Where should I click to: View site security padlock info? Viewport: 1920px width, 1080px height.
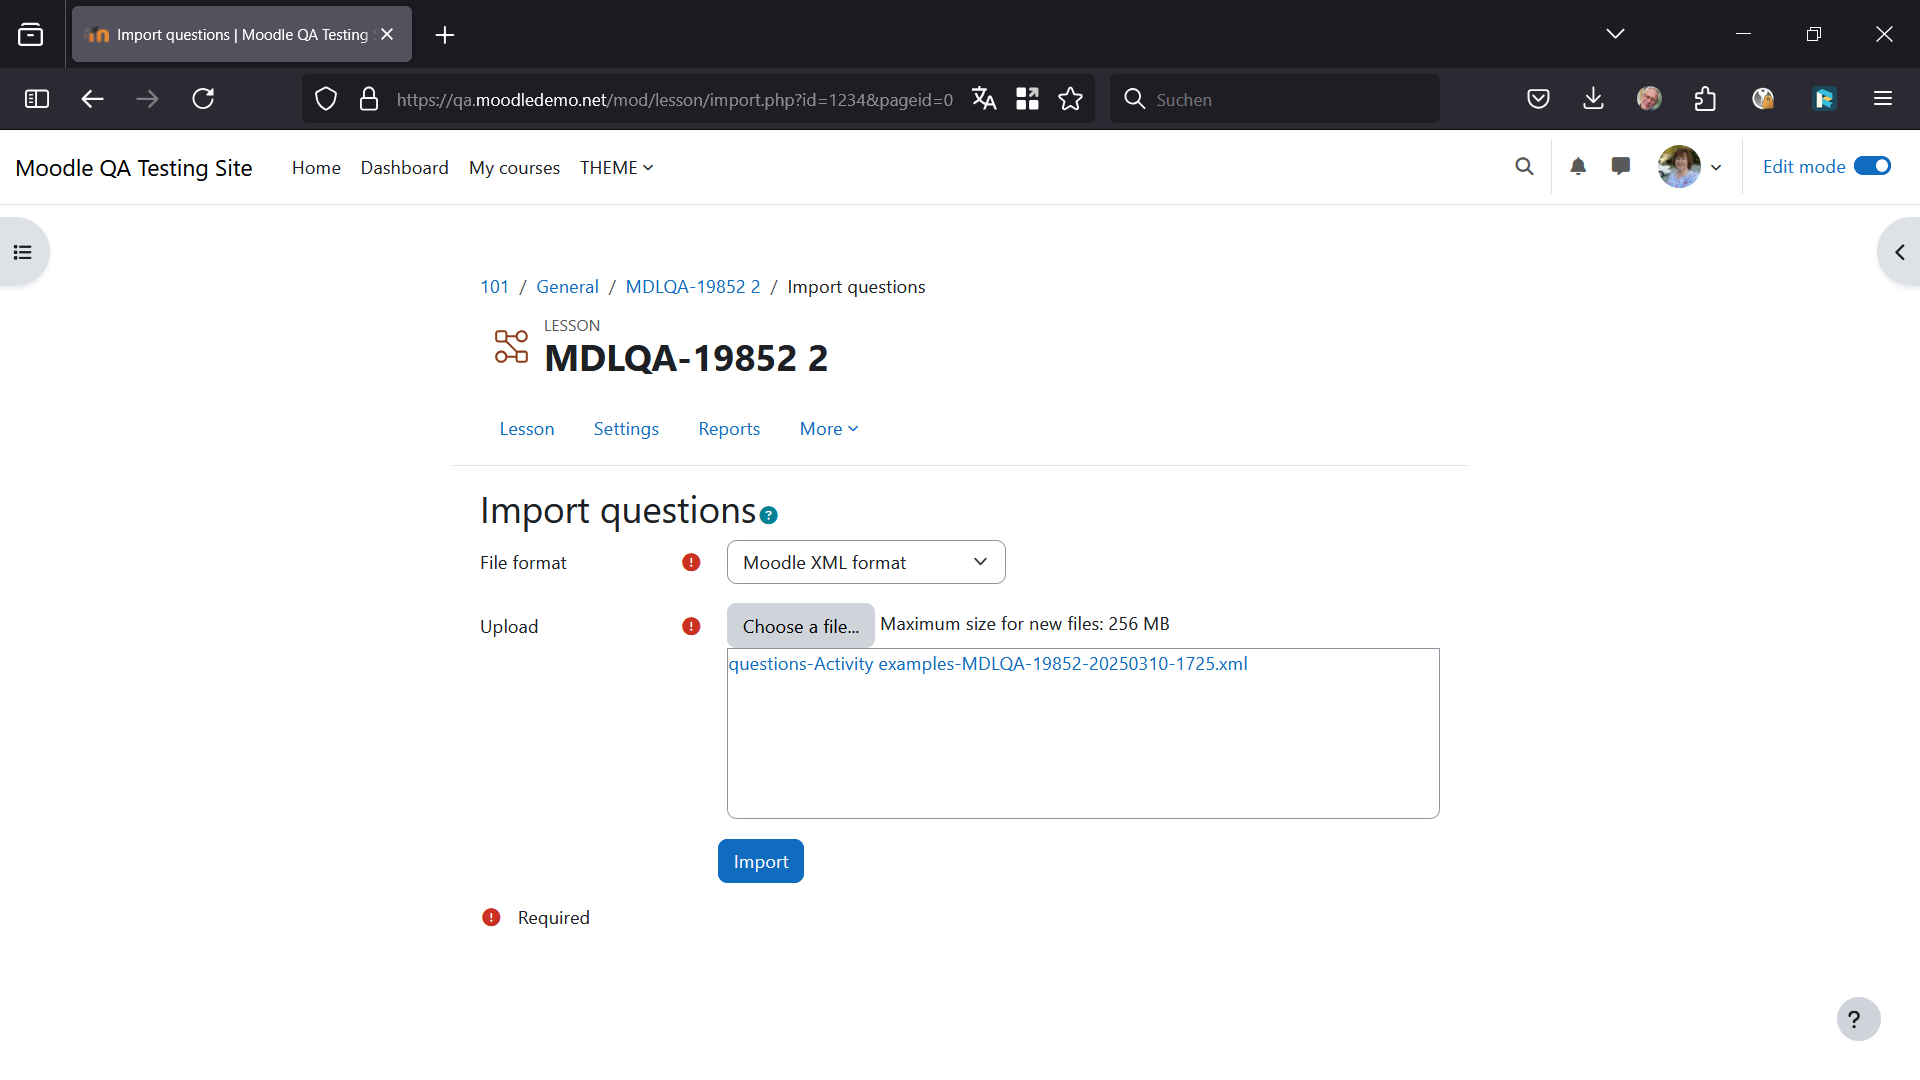tap(369, 99)
